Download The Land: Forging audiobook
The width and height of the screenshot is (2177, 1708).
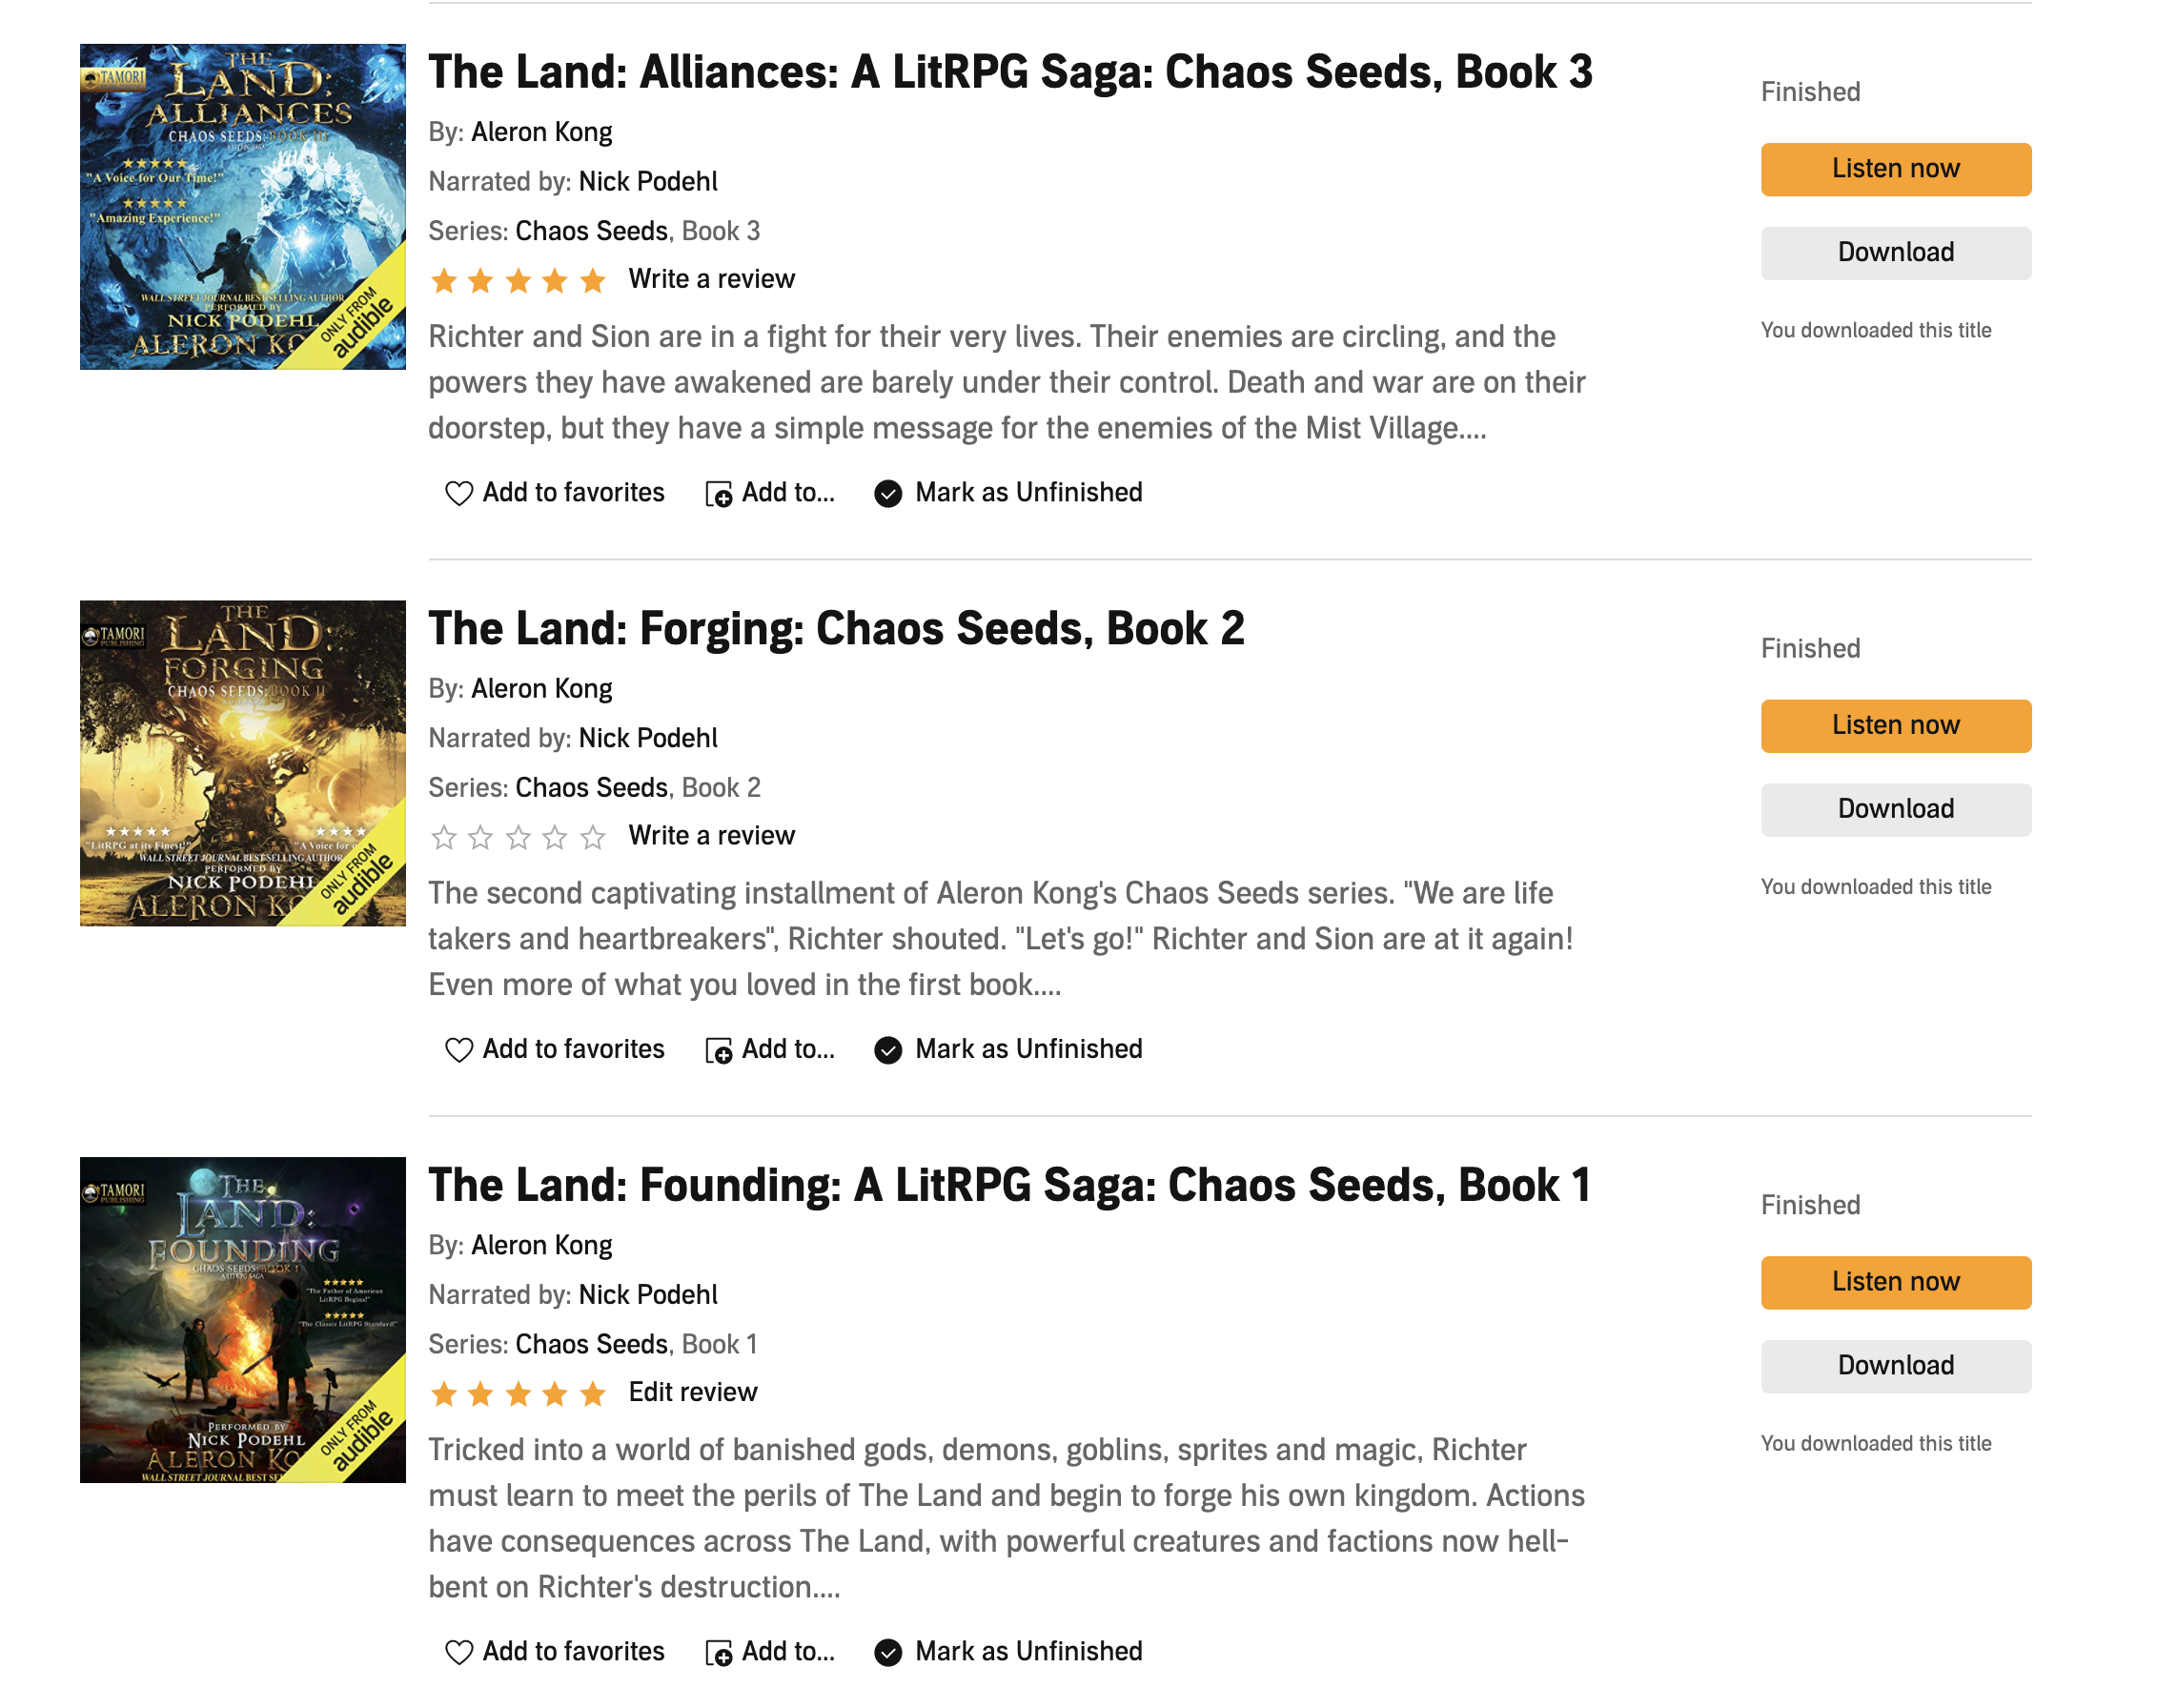tap(1895, 809)
